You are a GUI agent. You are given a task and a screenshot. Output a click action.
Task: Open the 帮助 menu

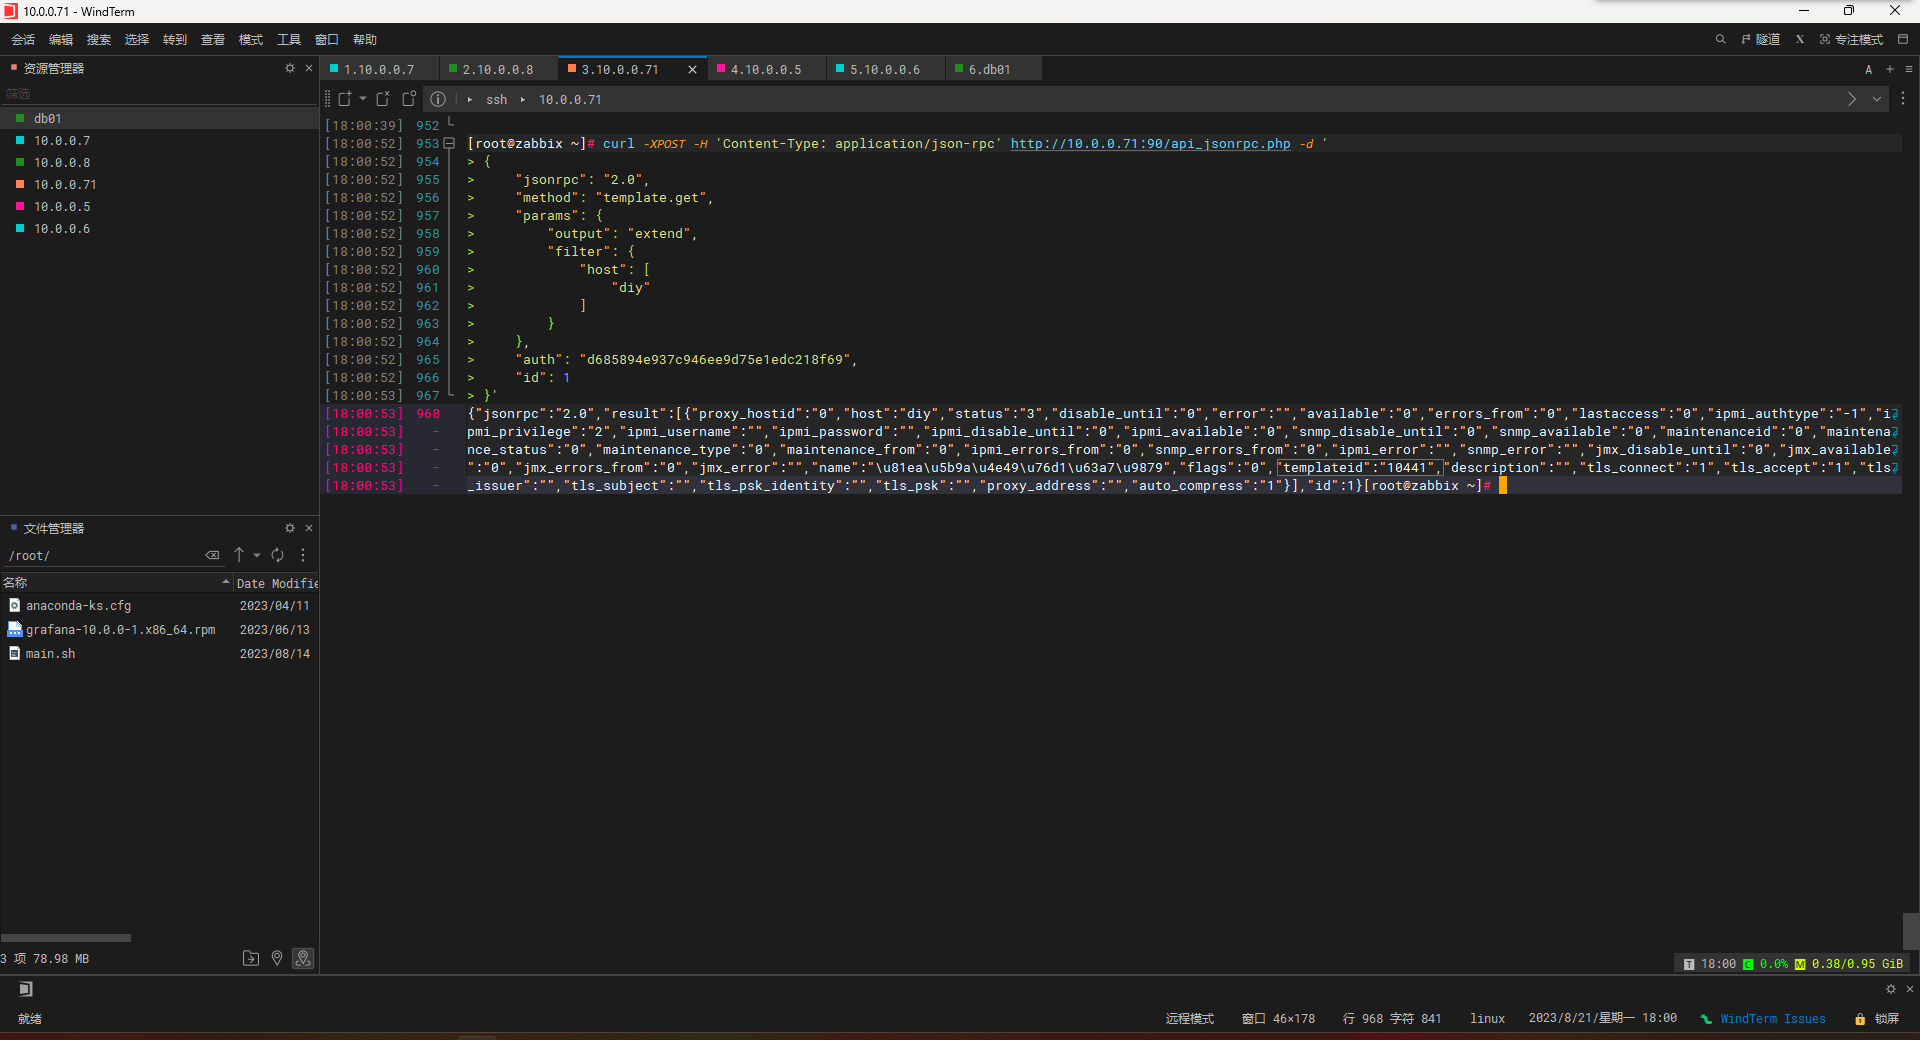365,40
